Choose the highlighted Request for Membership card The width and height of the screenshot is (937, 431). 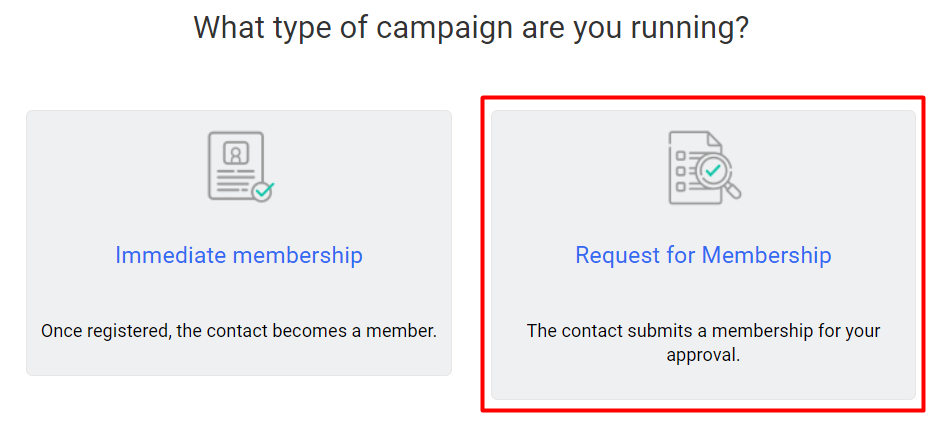[703, 300]
